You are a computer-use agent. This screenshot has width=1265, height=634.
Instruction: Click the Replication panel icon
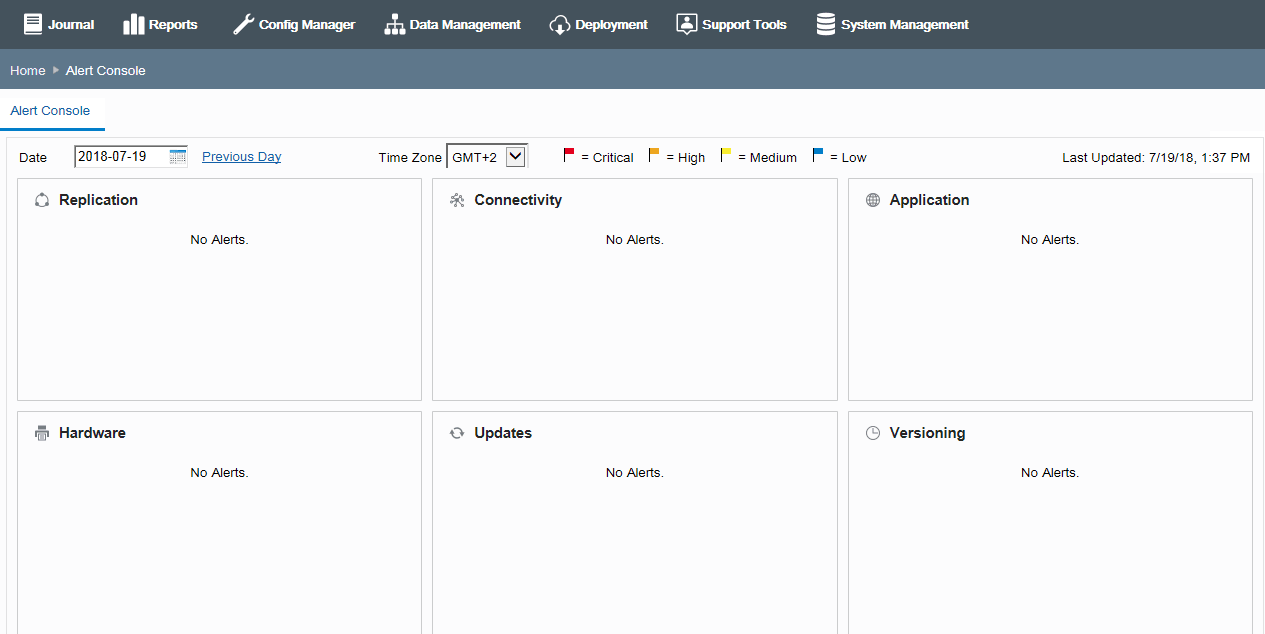(42, 200)
